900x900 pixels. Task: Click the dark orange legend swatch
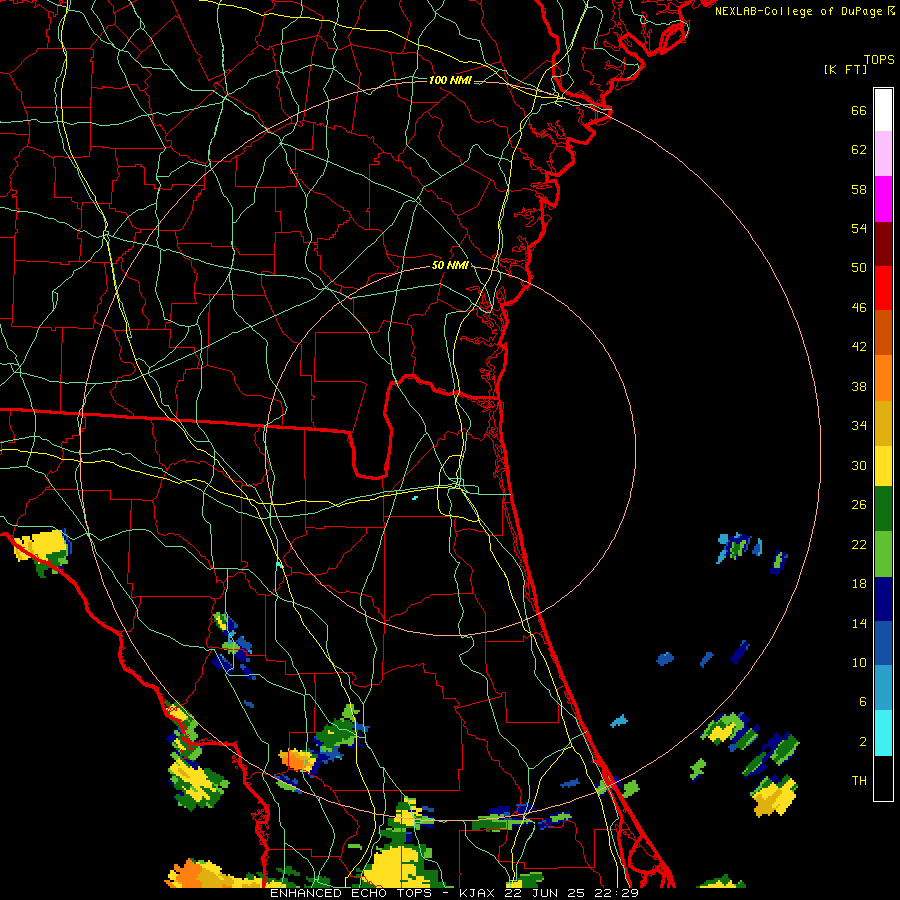pos(883,332)
